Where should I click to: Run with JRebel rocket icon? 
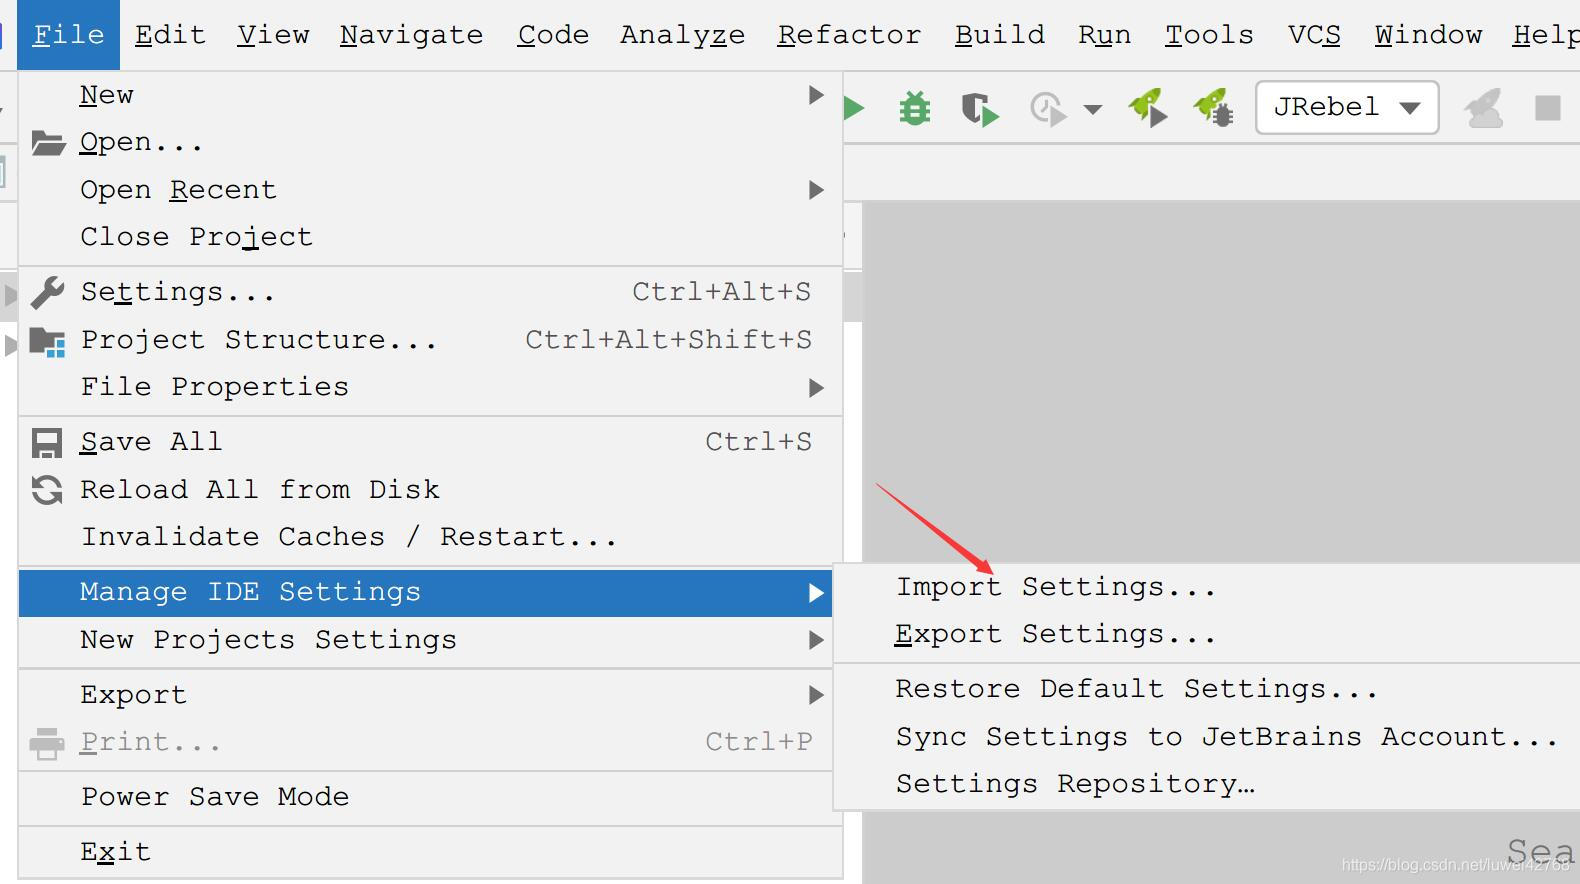(1148, 108)
